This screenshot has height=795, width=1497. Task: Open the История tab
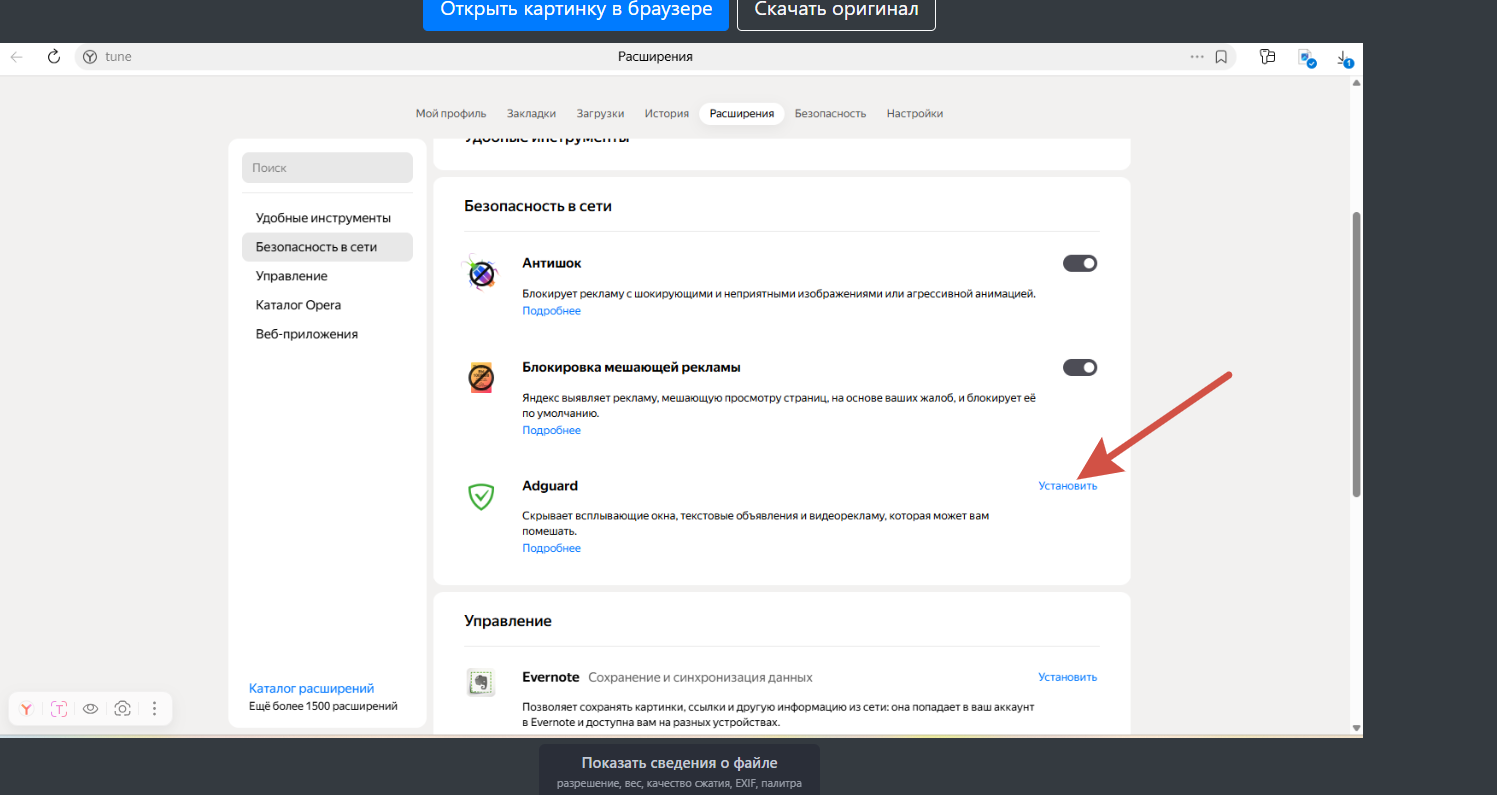point(667,113)
